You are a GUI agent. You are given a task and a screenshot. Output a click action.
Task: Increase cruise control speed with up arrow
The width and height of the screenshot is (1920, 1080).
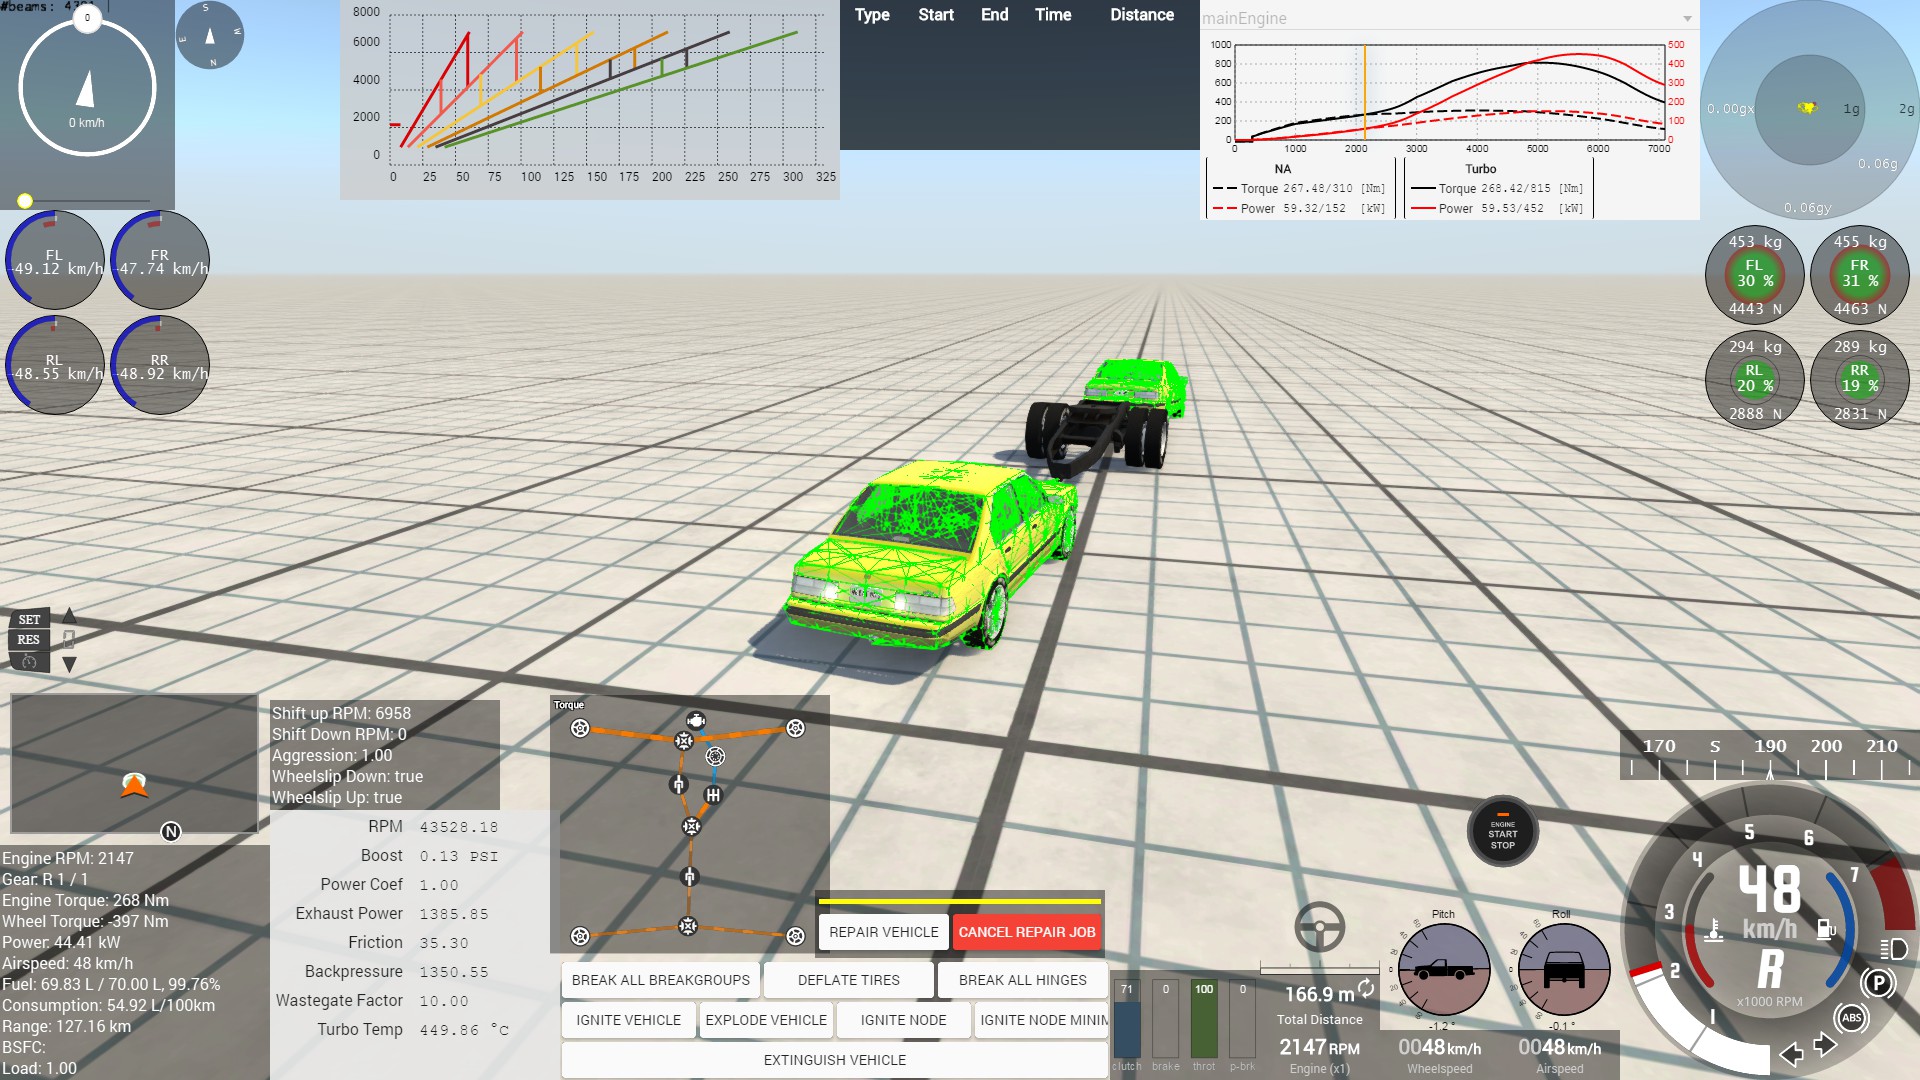[69, 615]
